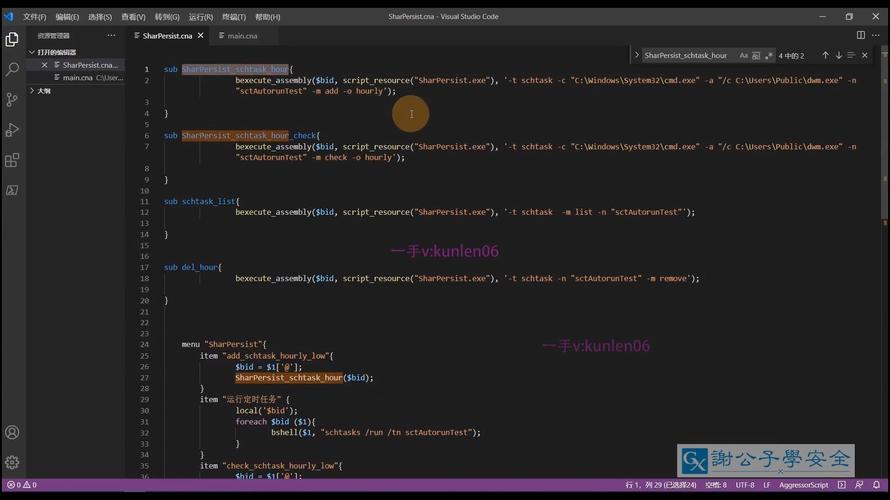
Task: Open the 查看(V) menu
Action: (x=133, y=17)
